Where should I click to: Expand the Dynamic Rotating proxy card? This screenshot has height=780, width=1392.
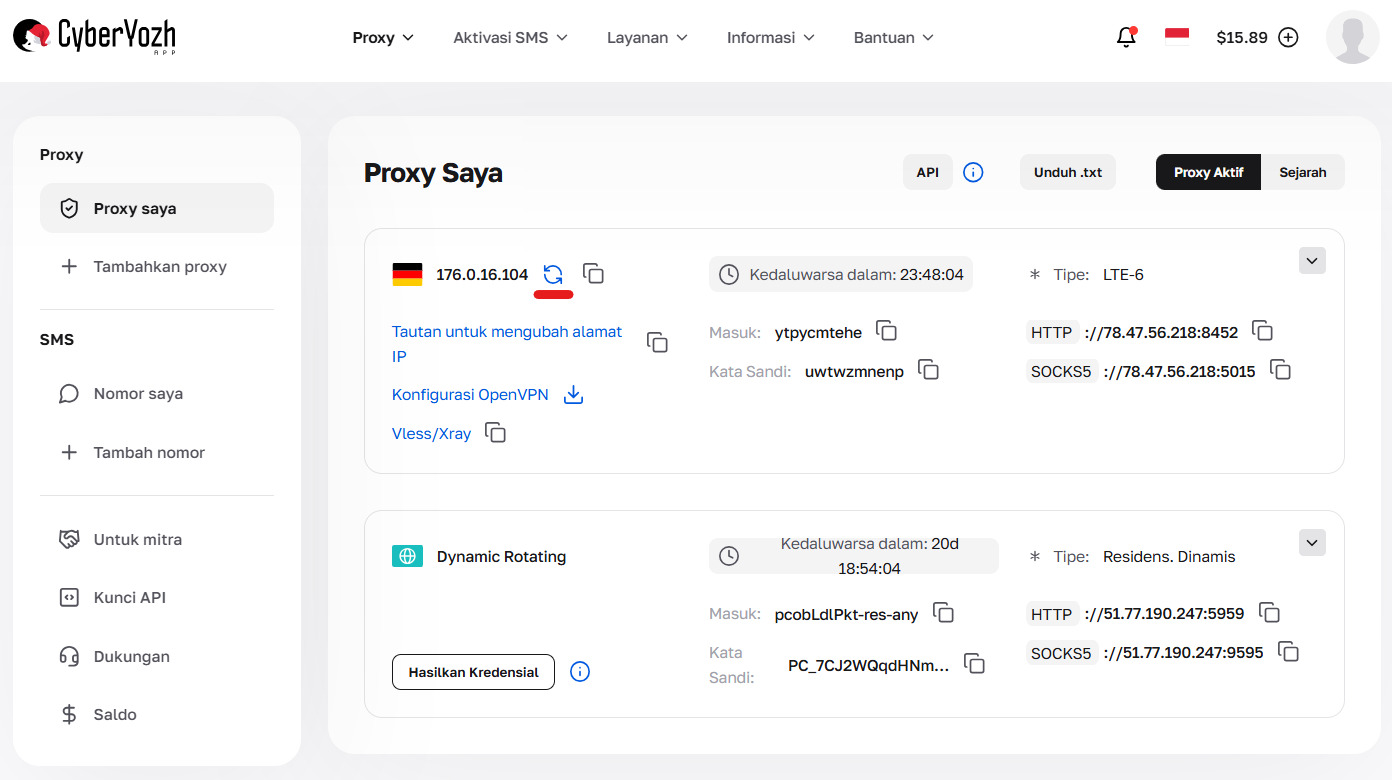click(x=1311, y=542)
